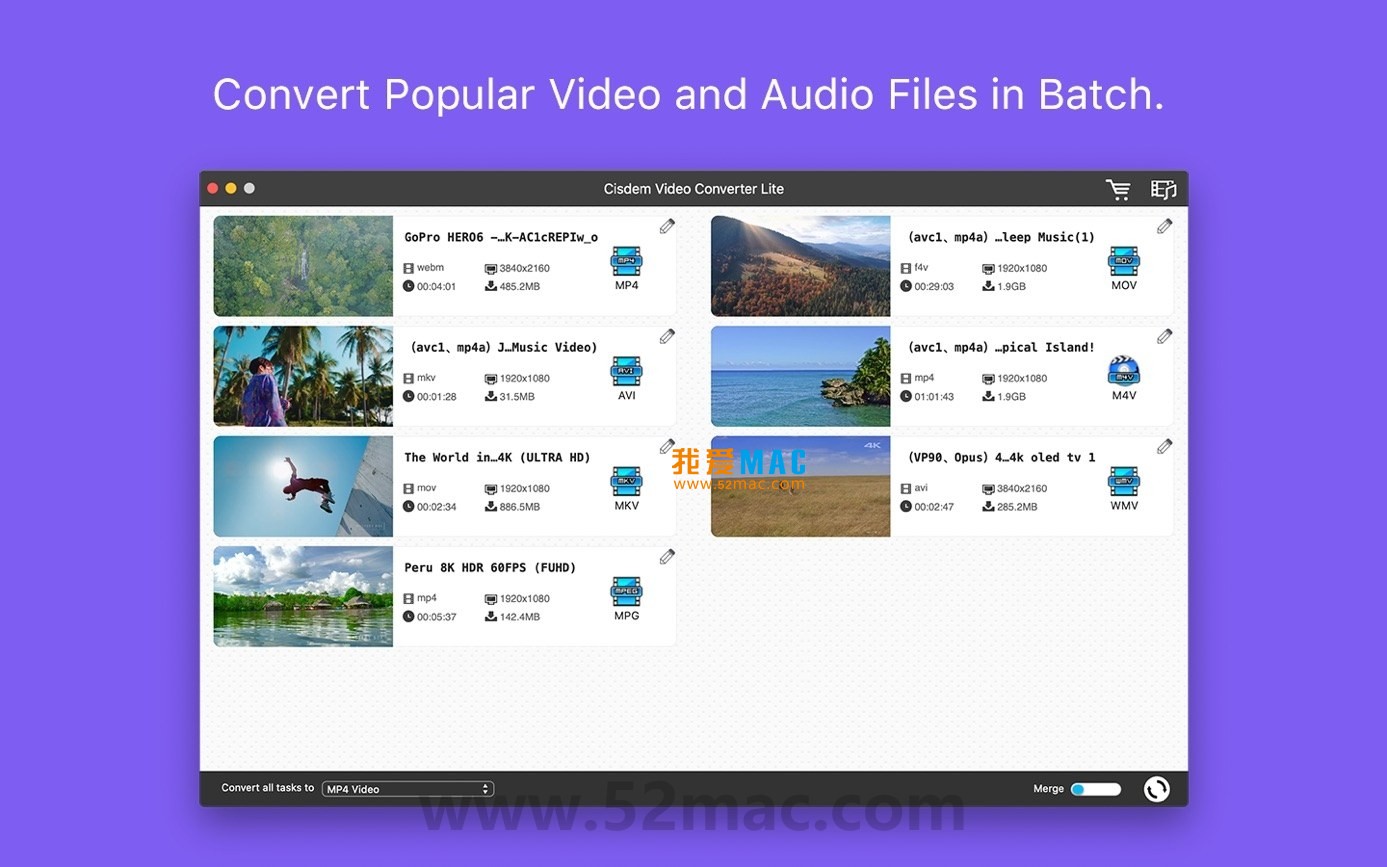Viewport: 1387px width, 867px height.
Task: Edit the Peru 8K HDR video
Action: (x=667, y=557)
